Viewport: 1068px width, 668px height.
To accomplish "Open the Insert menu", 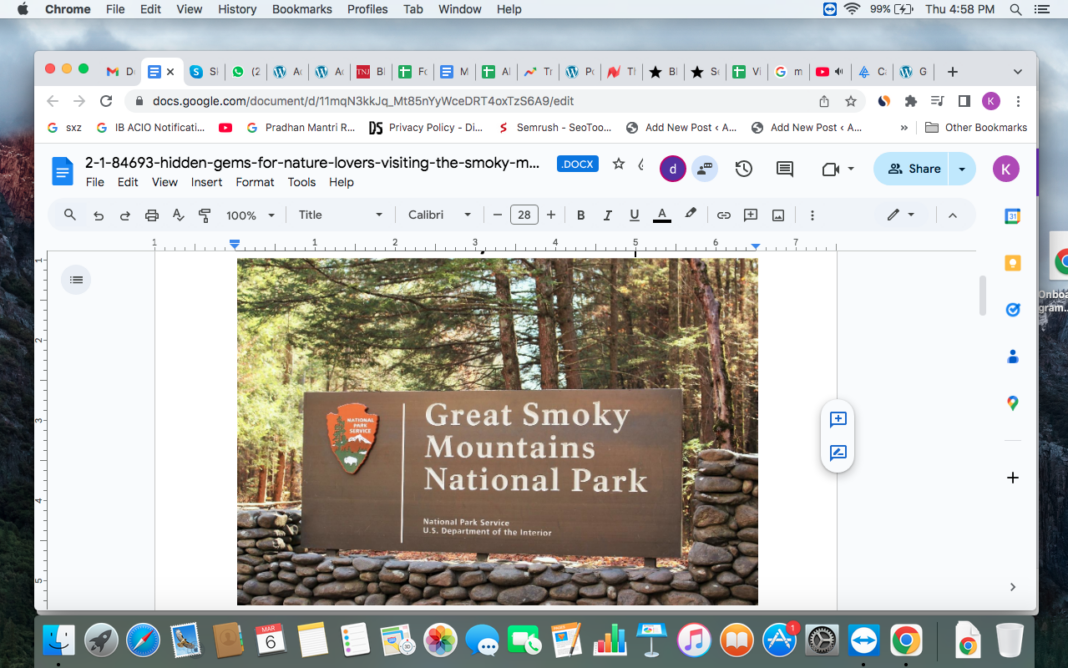I will (x=206, y=182).
